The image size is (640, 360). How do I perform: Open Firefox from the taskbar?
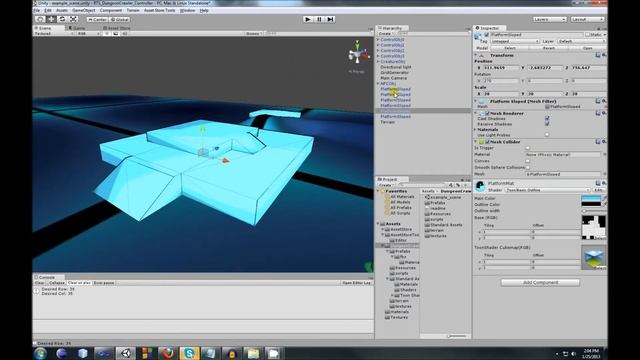168,353
